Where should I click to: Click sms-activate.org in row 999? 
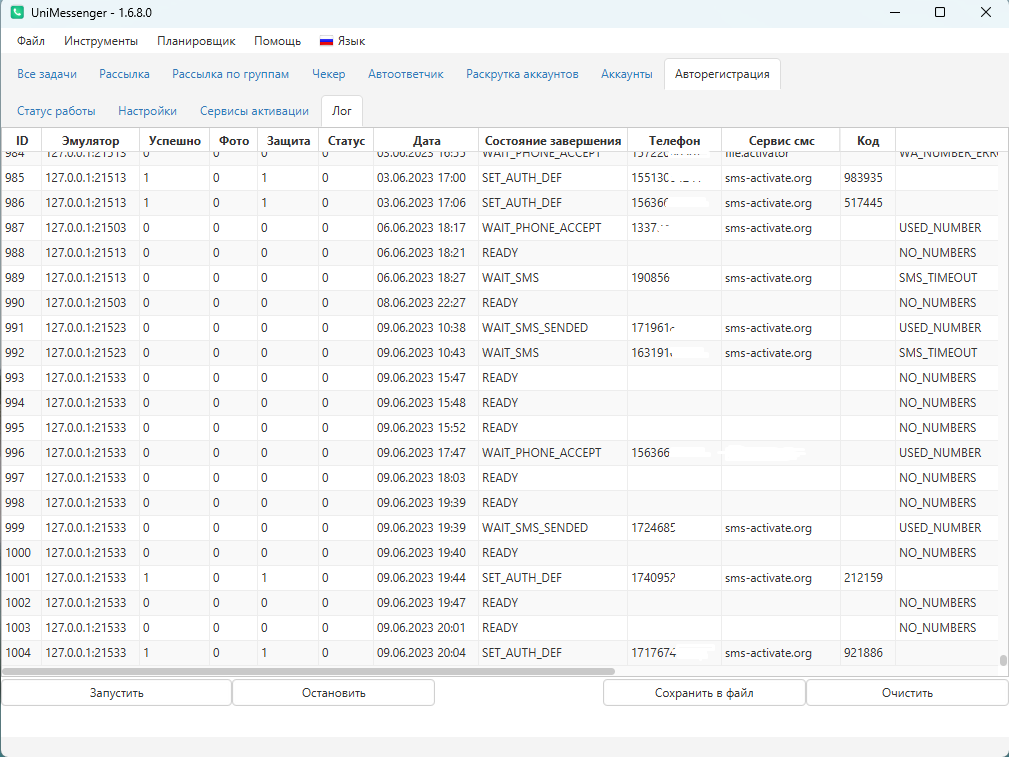pyautogui.click(x=768, y=528)
